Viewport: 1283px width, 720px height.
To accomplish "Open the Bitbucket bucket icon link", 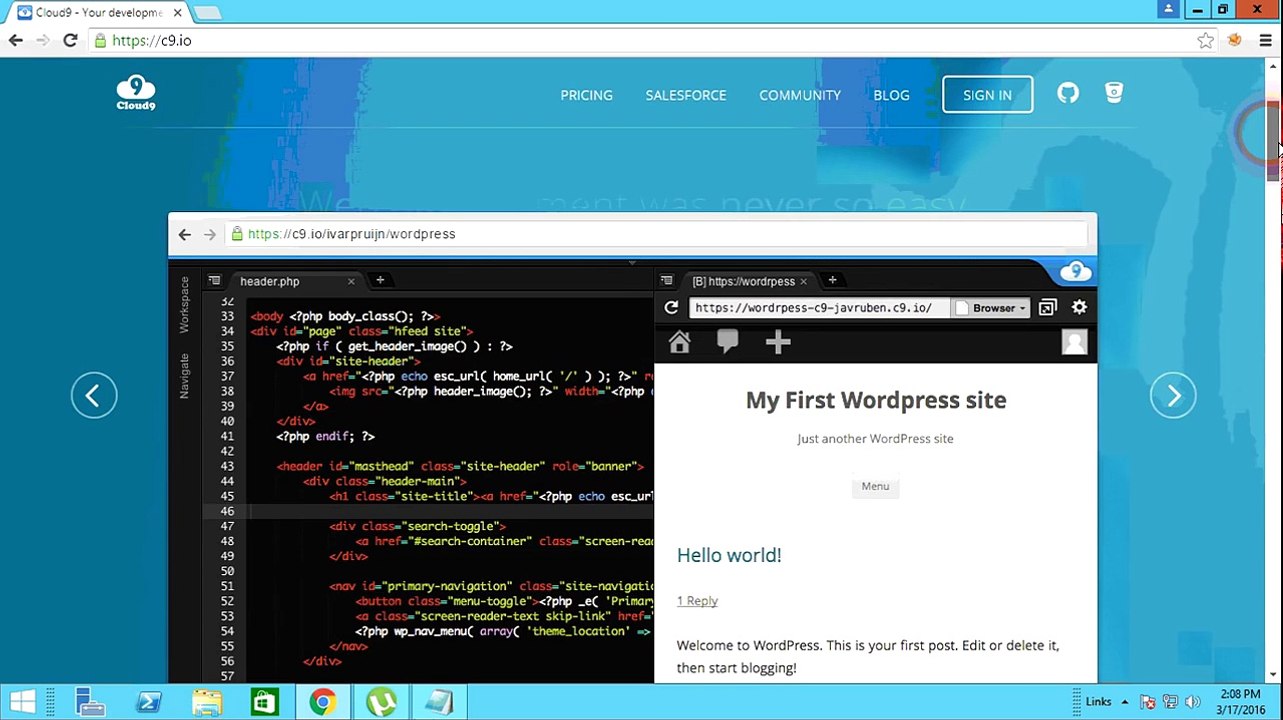I will click(1114, 93).
